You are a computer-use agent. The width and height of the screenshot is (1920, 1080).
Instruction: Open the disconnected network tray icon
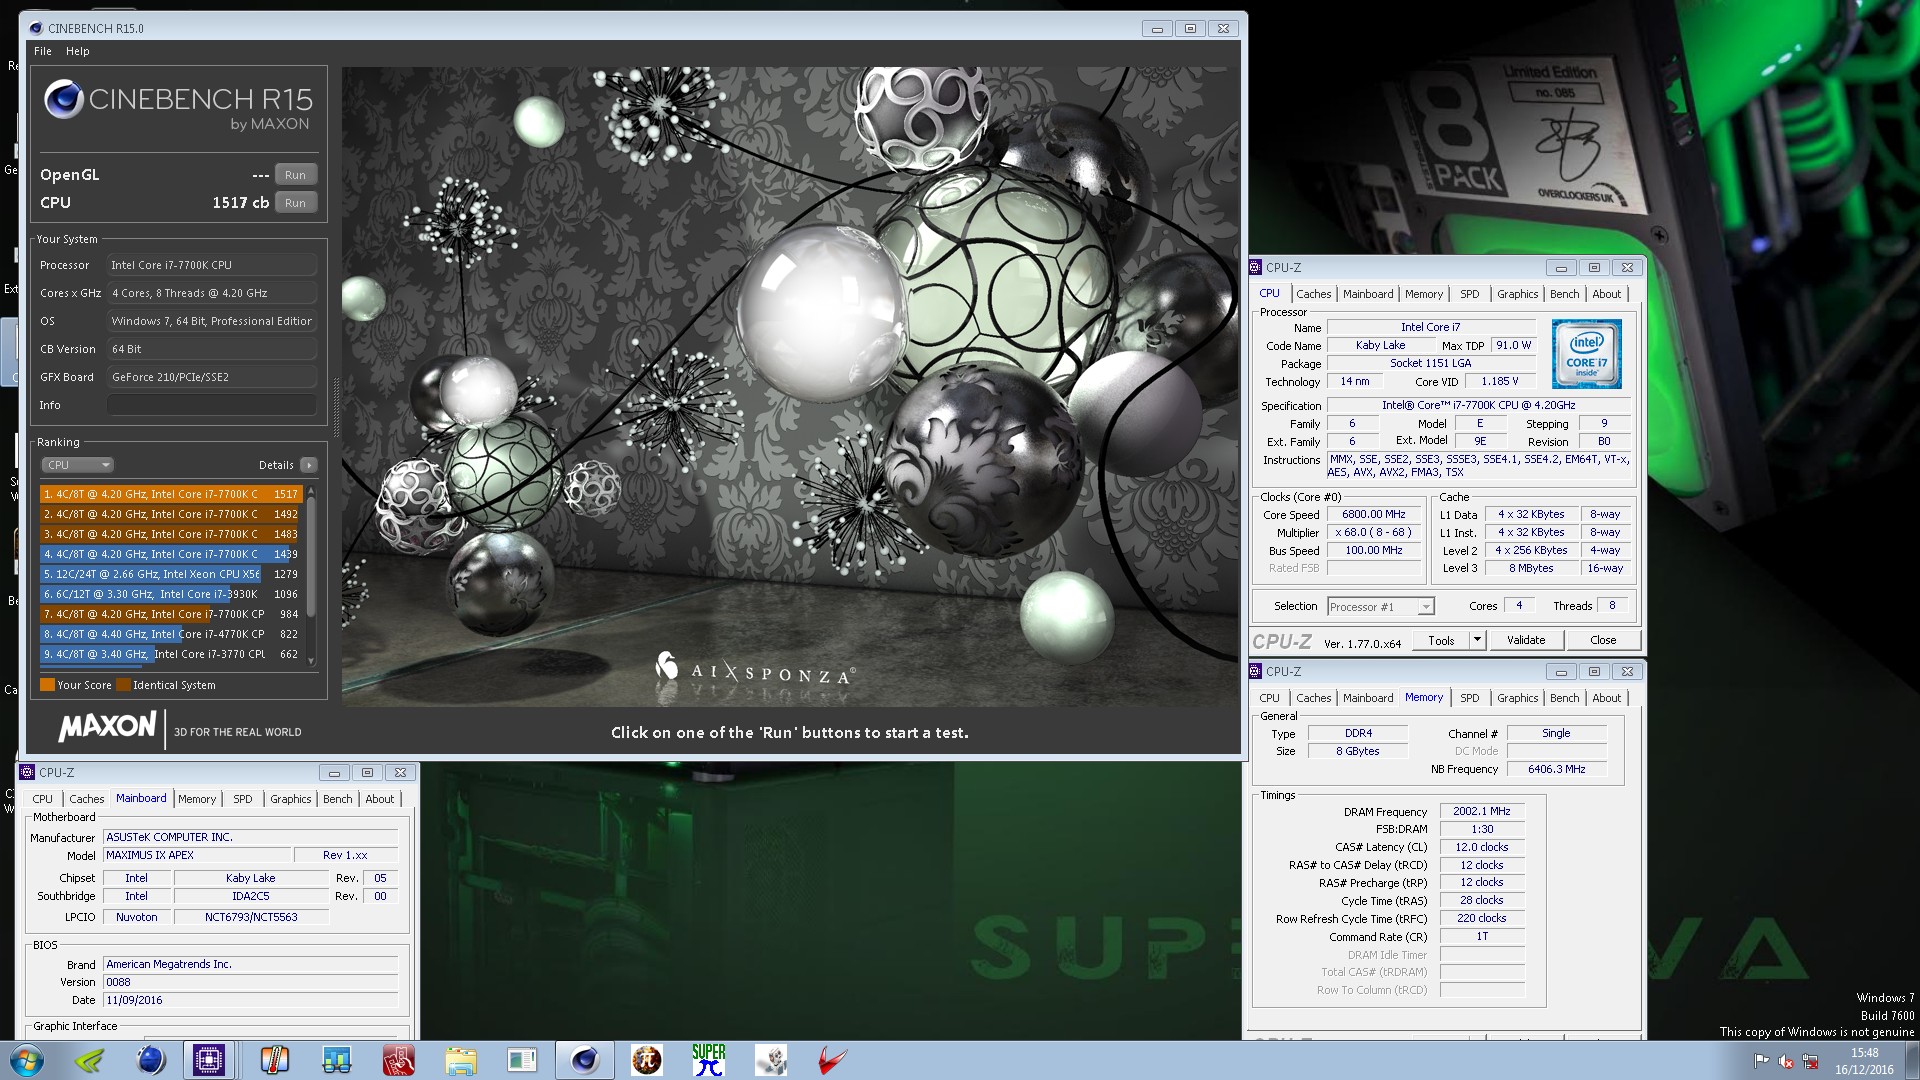[x=1810, y=1061]
